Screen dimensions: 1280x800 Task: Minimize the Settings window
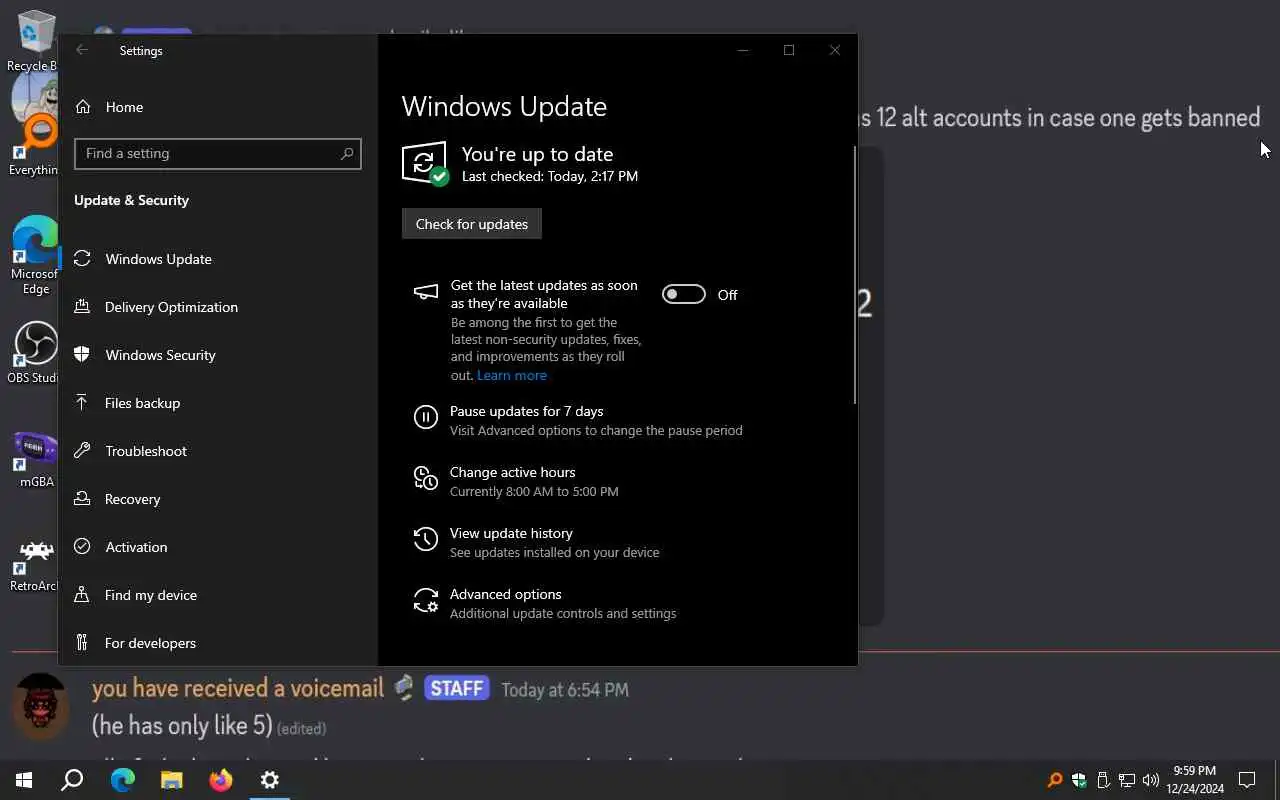(743, 50)
